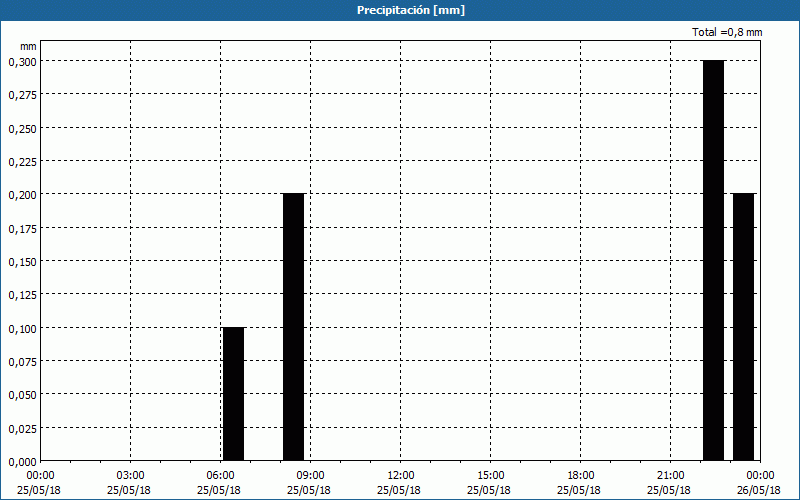Click the 09:00 time axis label

309,476
